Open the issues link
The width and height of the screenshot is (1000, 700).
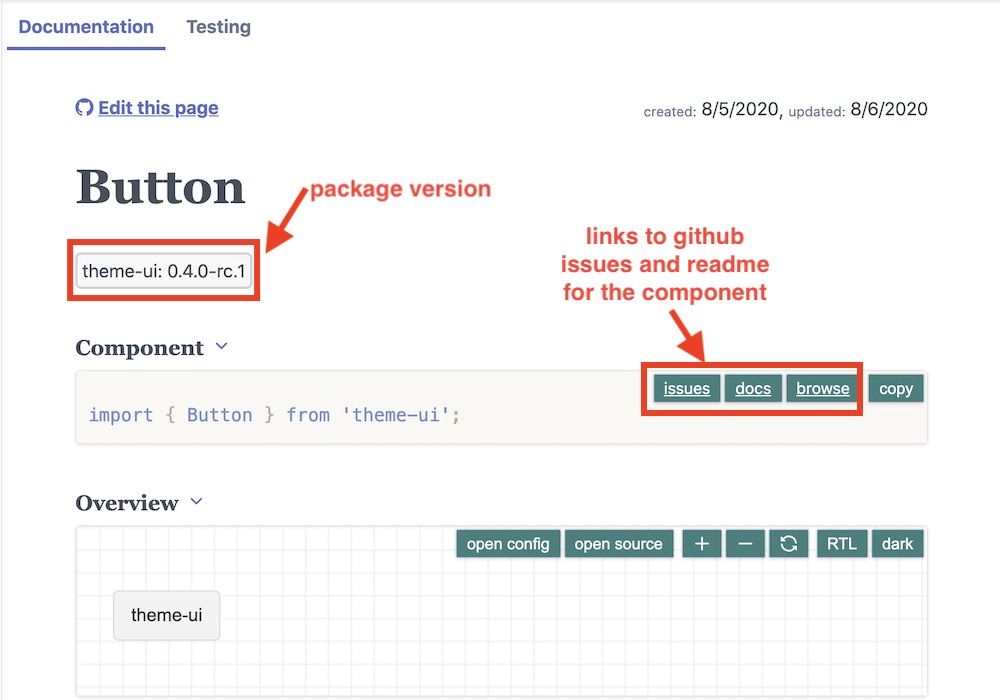point(687,388)
